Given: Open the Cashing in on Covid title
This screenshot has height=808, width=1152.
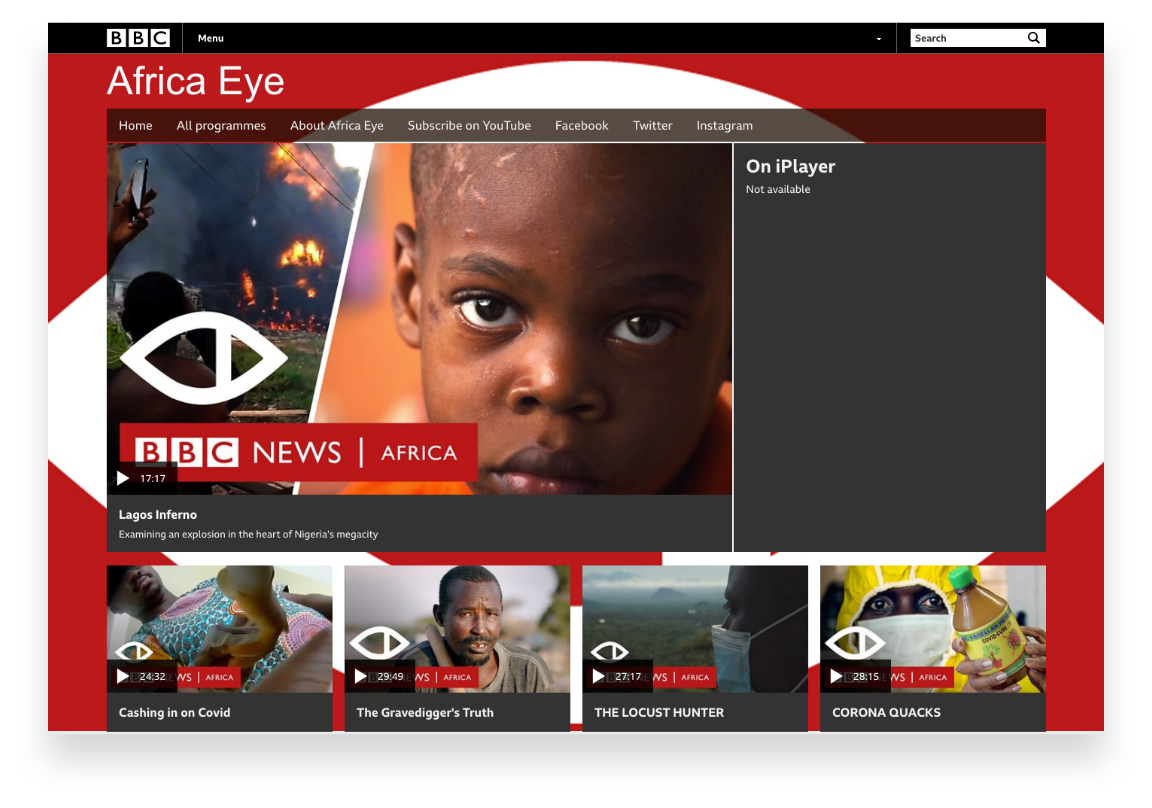Looking at the screenshot, I should (175, 713).
